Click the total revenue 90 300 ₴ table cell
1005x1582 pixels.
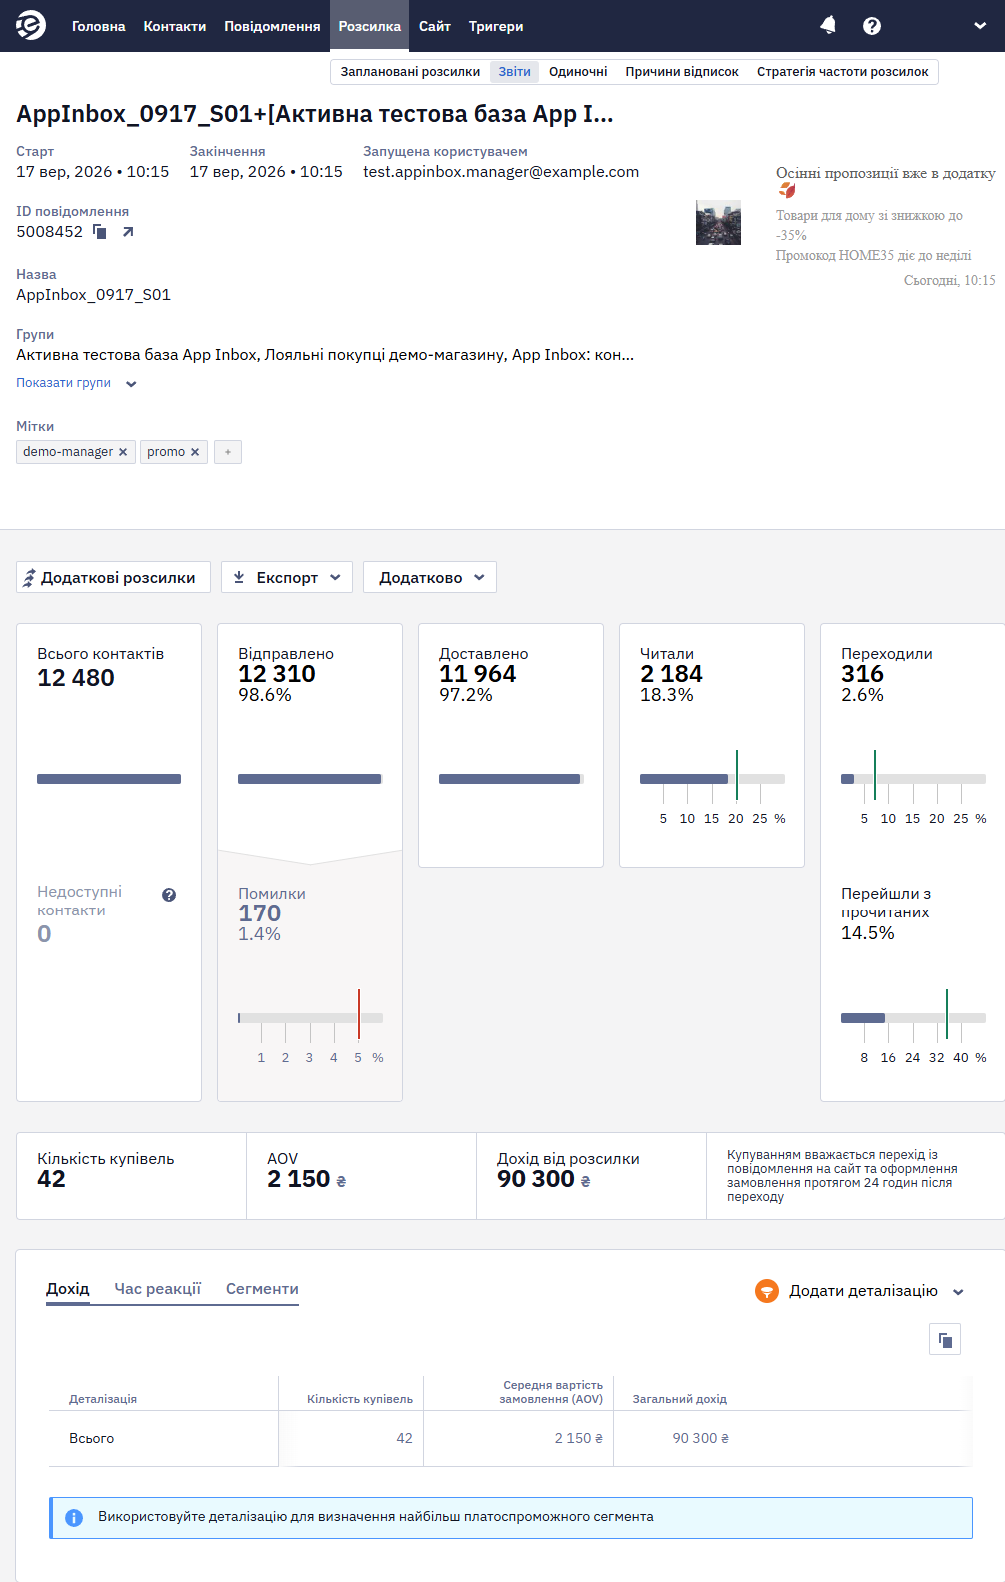[x=701, y=1438]
